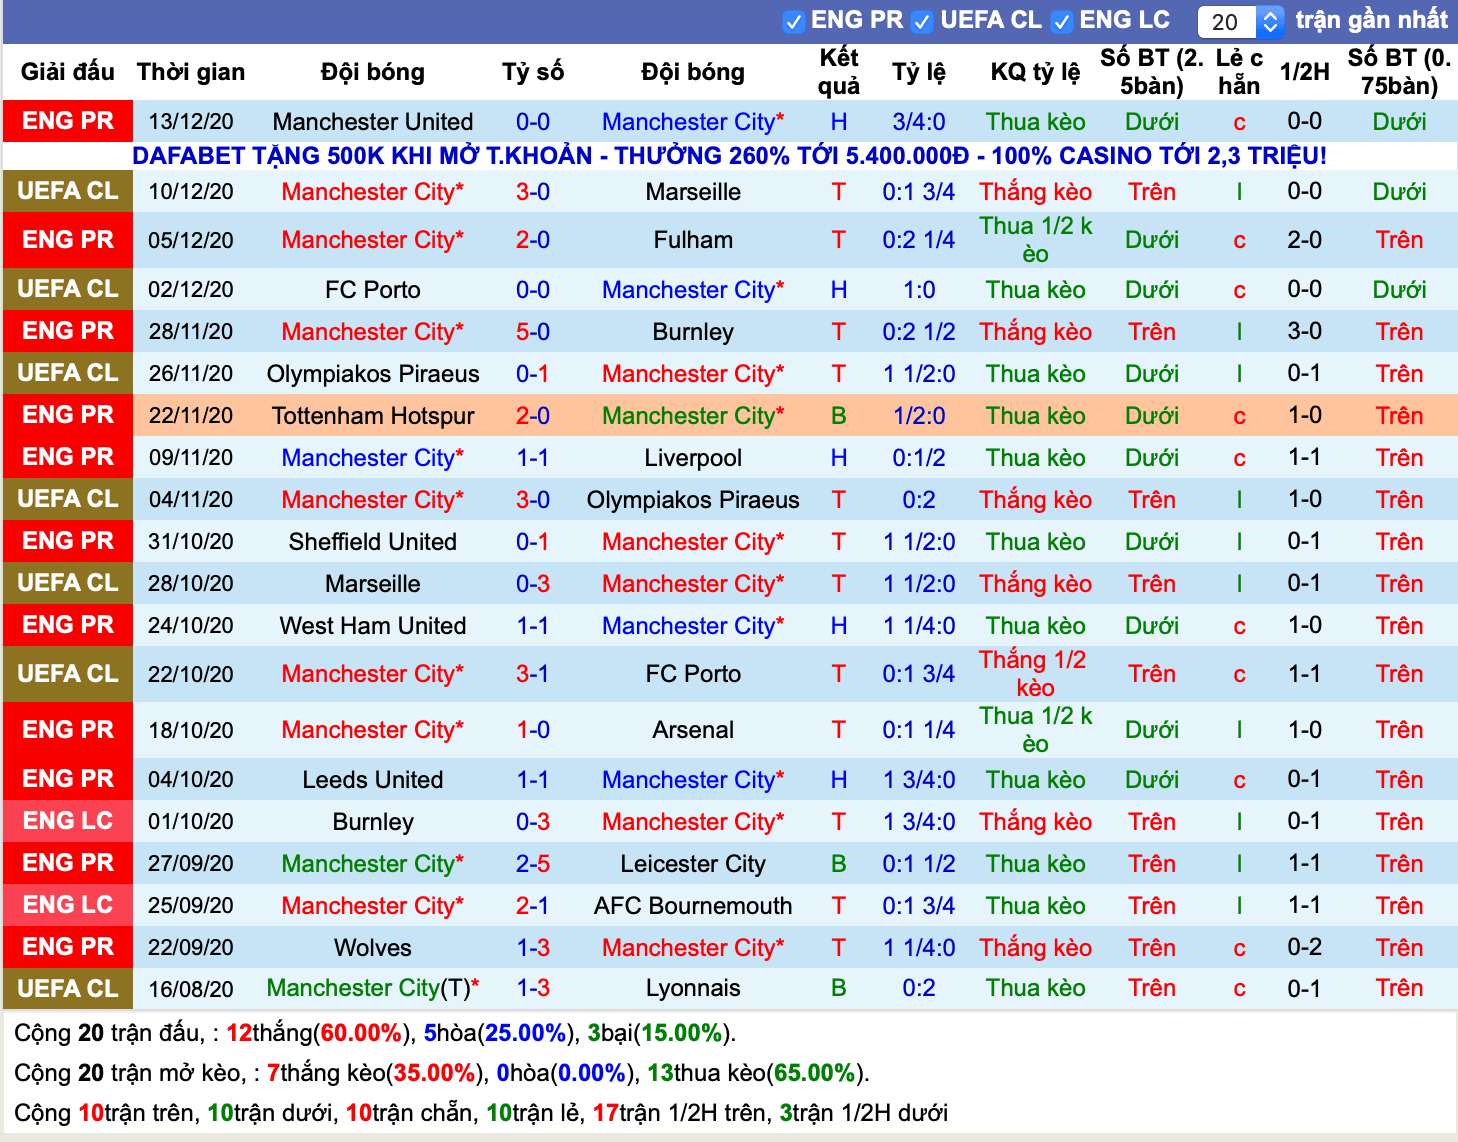The height and width of the screenshot is (1142, 1458).
Task: Click the Kết quả column header
Action: (x=839, y=71)
